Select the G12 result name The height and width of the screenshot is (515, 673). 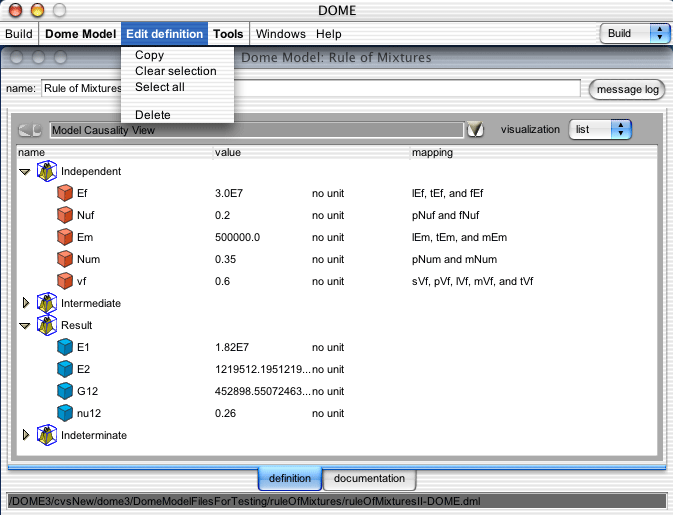coord(88,391)
